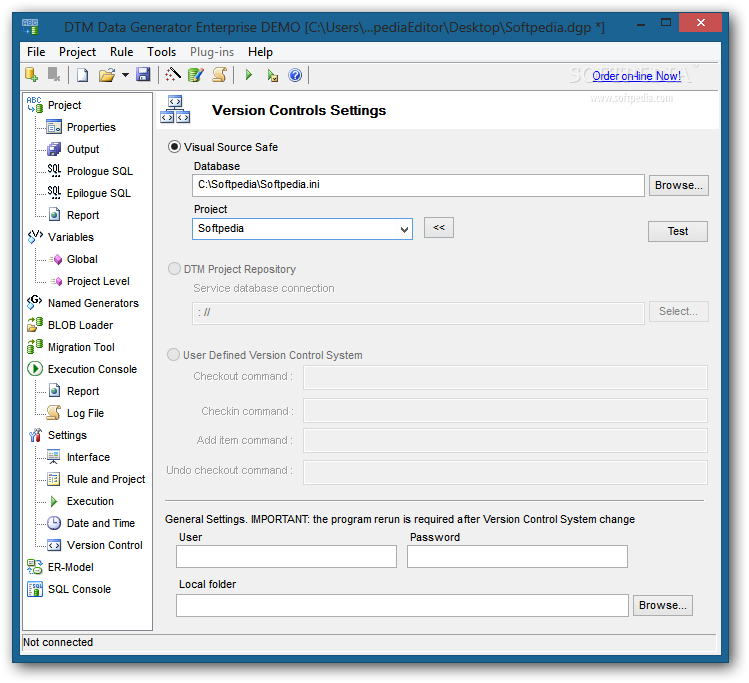Click the edit database pencil toolbar icon

[x=195, y=75]
